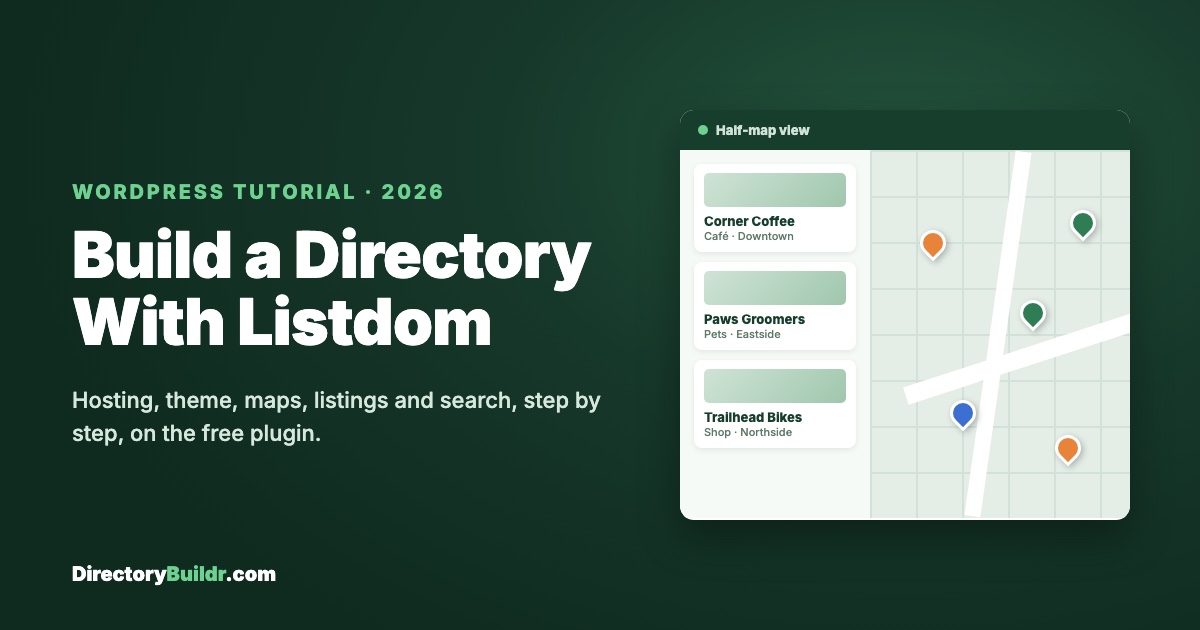Click the "Shop · Northside" label
Image resolution: width=1200 pixels, height=630 pixels.
[748, 433]
